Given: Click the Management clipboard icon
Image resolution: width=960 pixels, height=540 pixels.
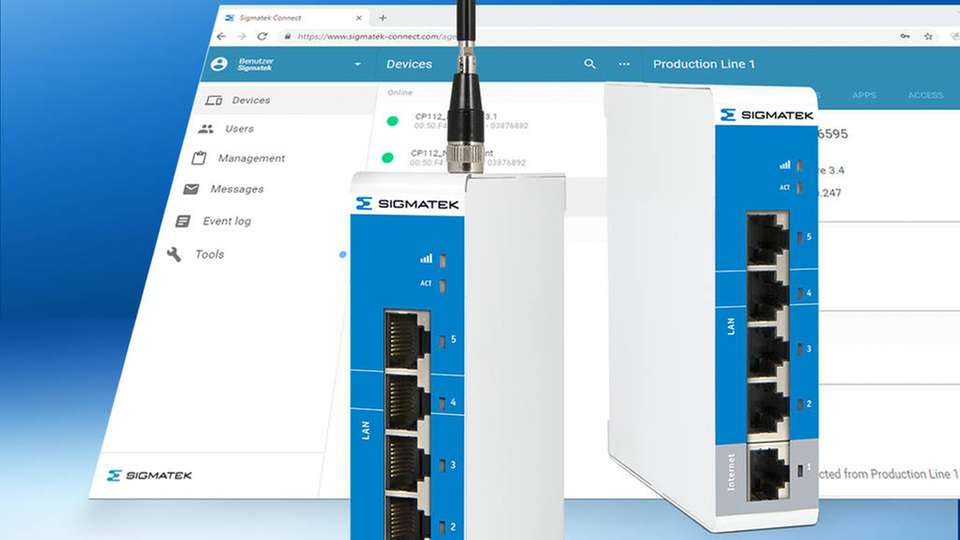Looking at the screenshot, I should pyautogui.click(x=199, y=158).
